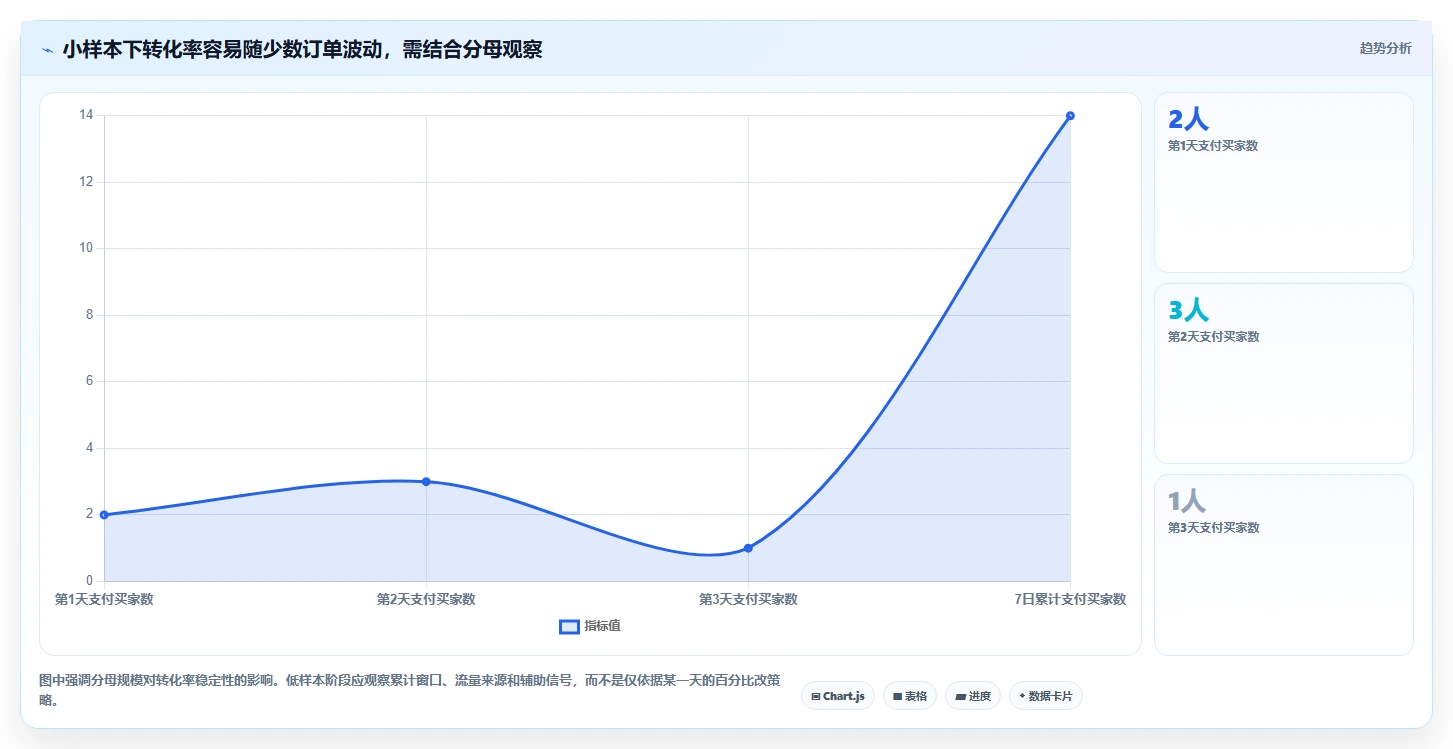1453x749 pixels.
Task: Click the lightning icon beside the title
Action: [x=47, y=50]
